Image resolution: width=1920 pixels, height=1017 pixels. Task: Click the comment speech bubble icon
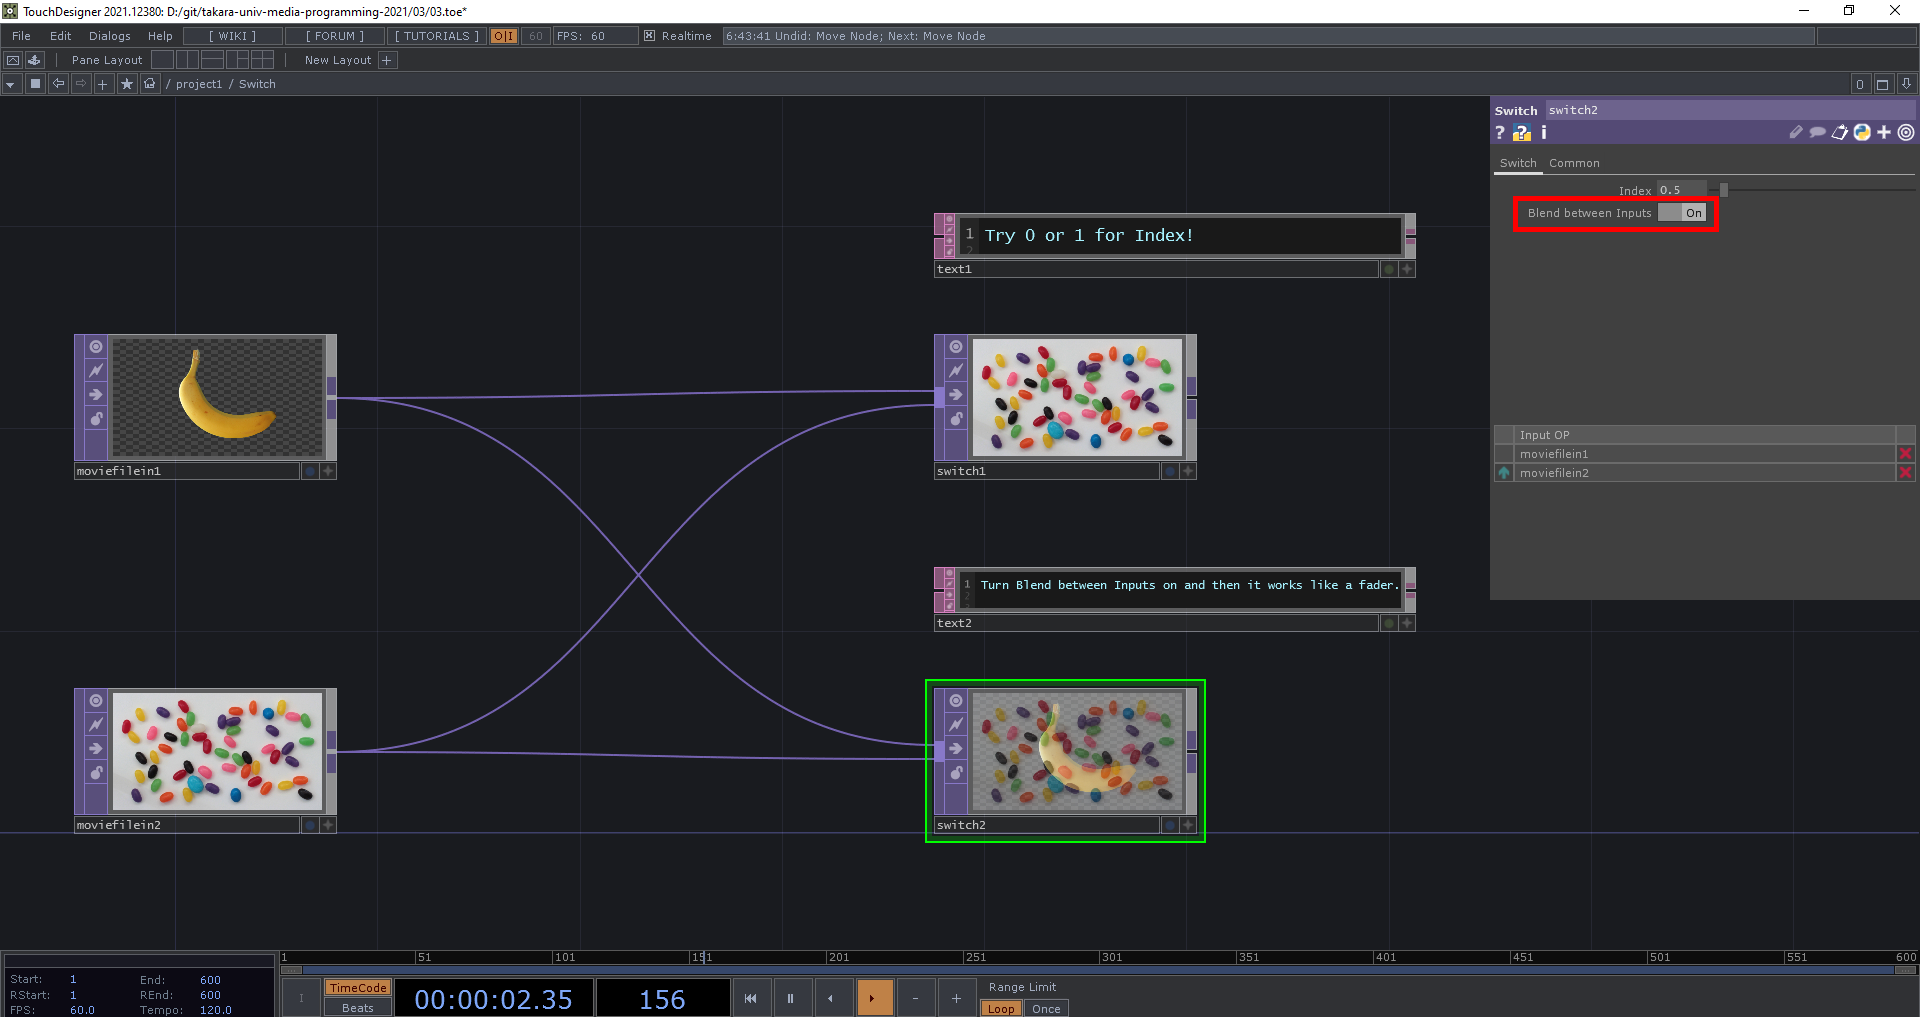[x=1817, y=133]
